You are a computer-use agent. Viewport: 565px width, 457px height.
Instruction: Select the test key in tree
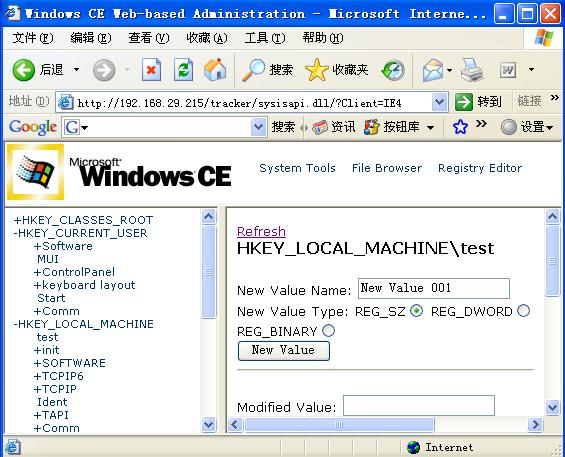click(x=48, y=337)
